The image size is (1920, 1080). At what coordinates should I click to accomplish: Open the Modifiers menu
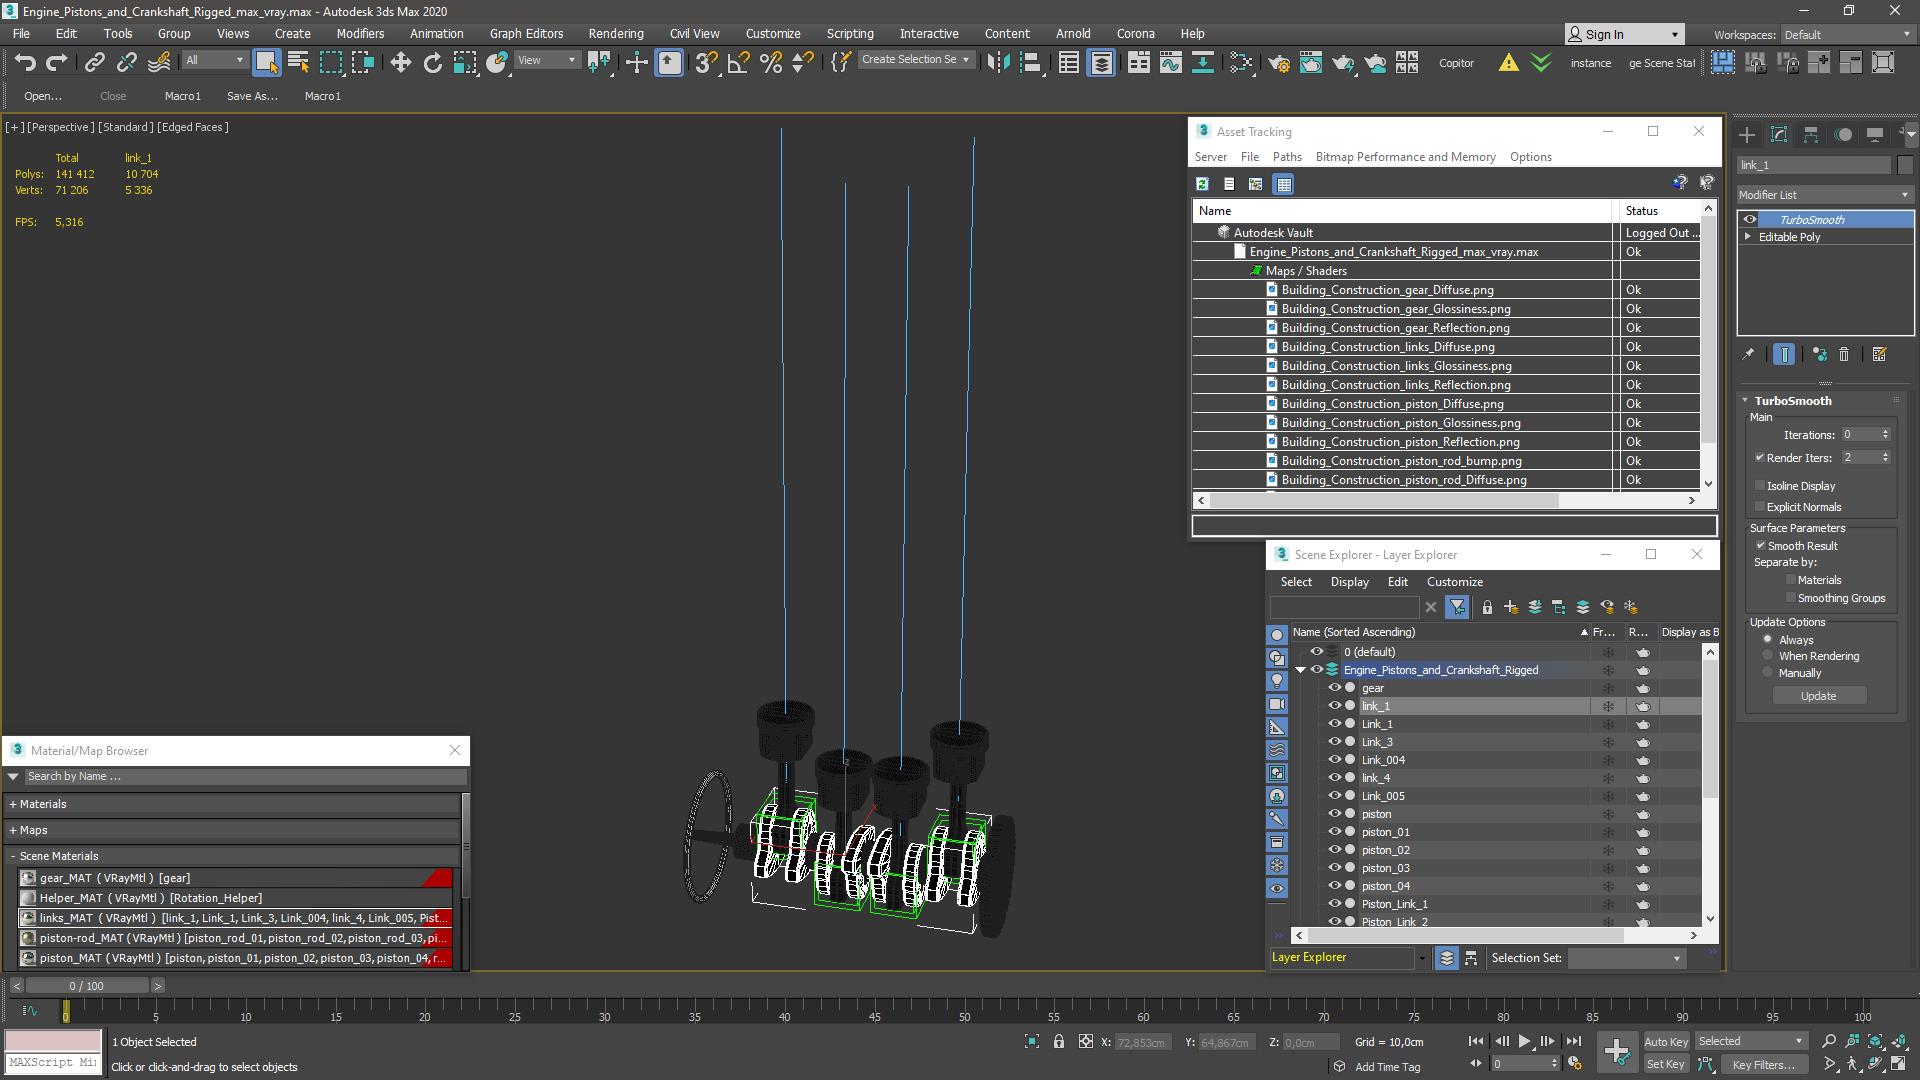click(360, 33)
